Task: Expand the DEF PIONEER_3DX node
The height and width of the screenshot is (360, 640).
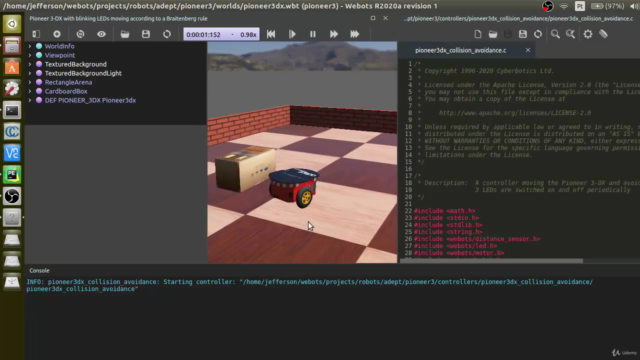Action: (30, 100)
